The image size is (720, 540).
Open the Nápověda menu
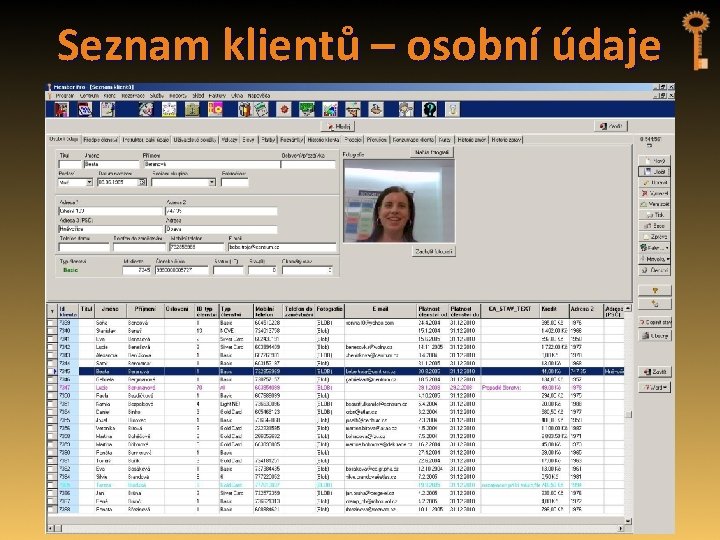pos(259,96)
